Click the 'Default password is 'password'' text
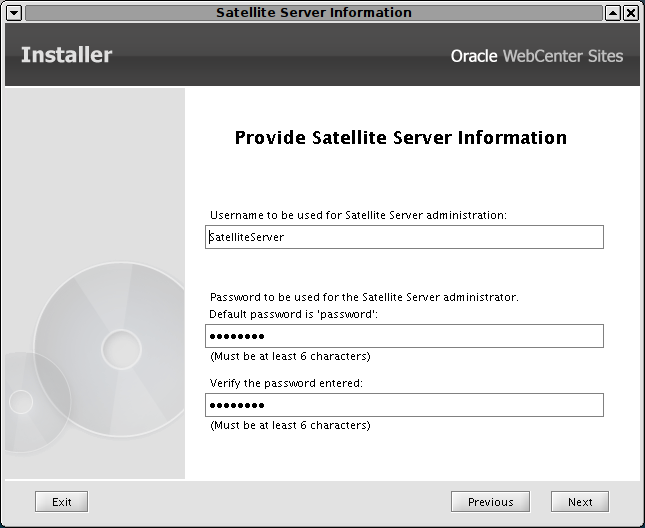645x528 pixels. pyautogui.click(x=293, y=314)
